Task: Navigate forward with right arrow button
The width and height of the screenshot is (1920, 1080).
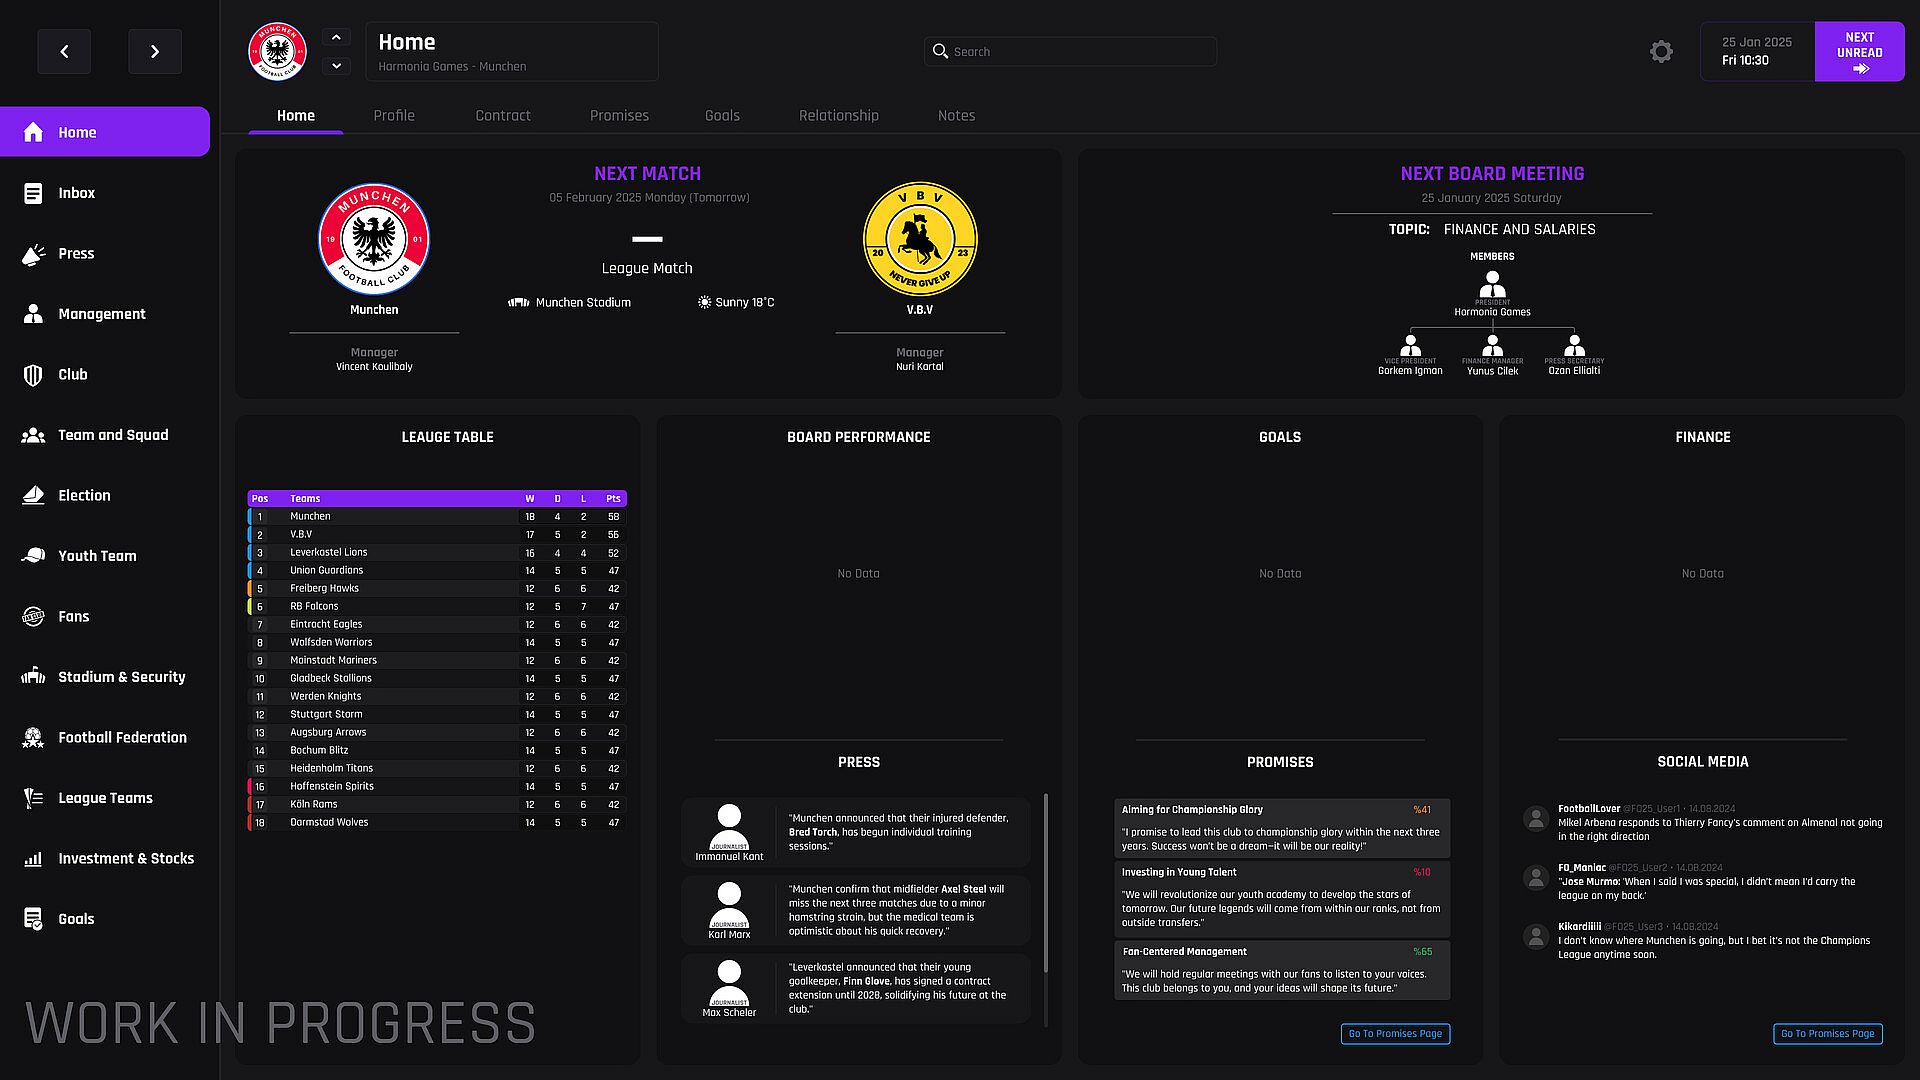Action: pos(155,52)
